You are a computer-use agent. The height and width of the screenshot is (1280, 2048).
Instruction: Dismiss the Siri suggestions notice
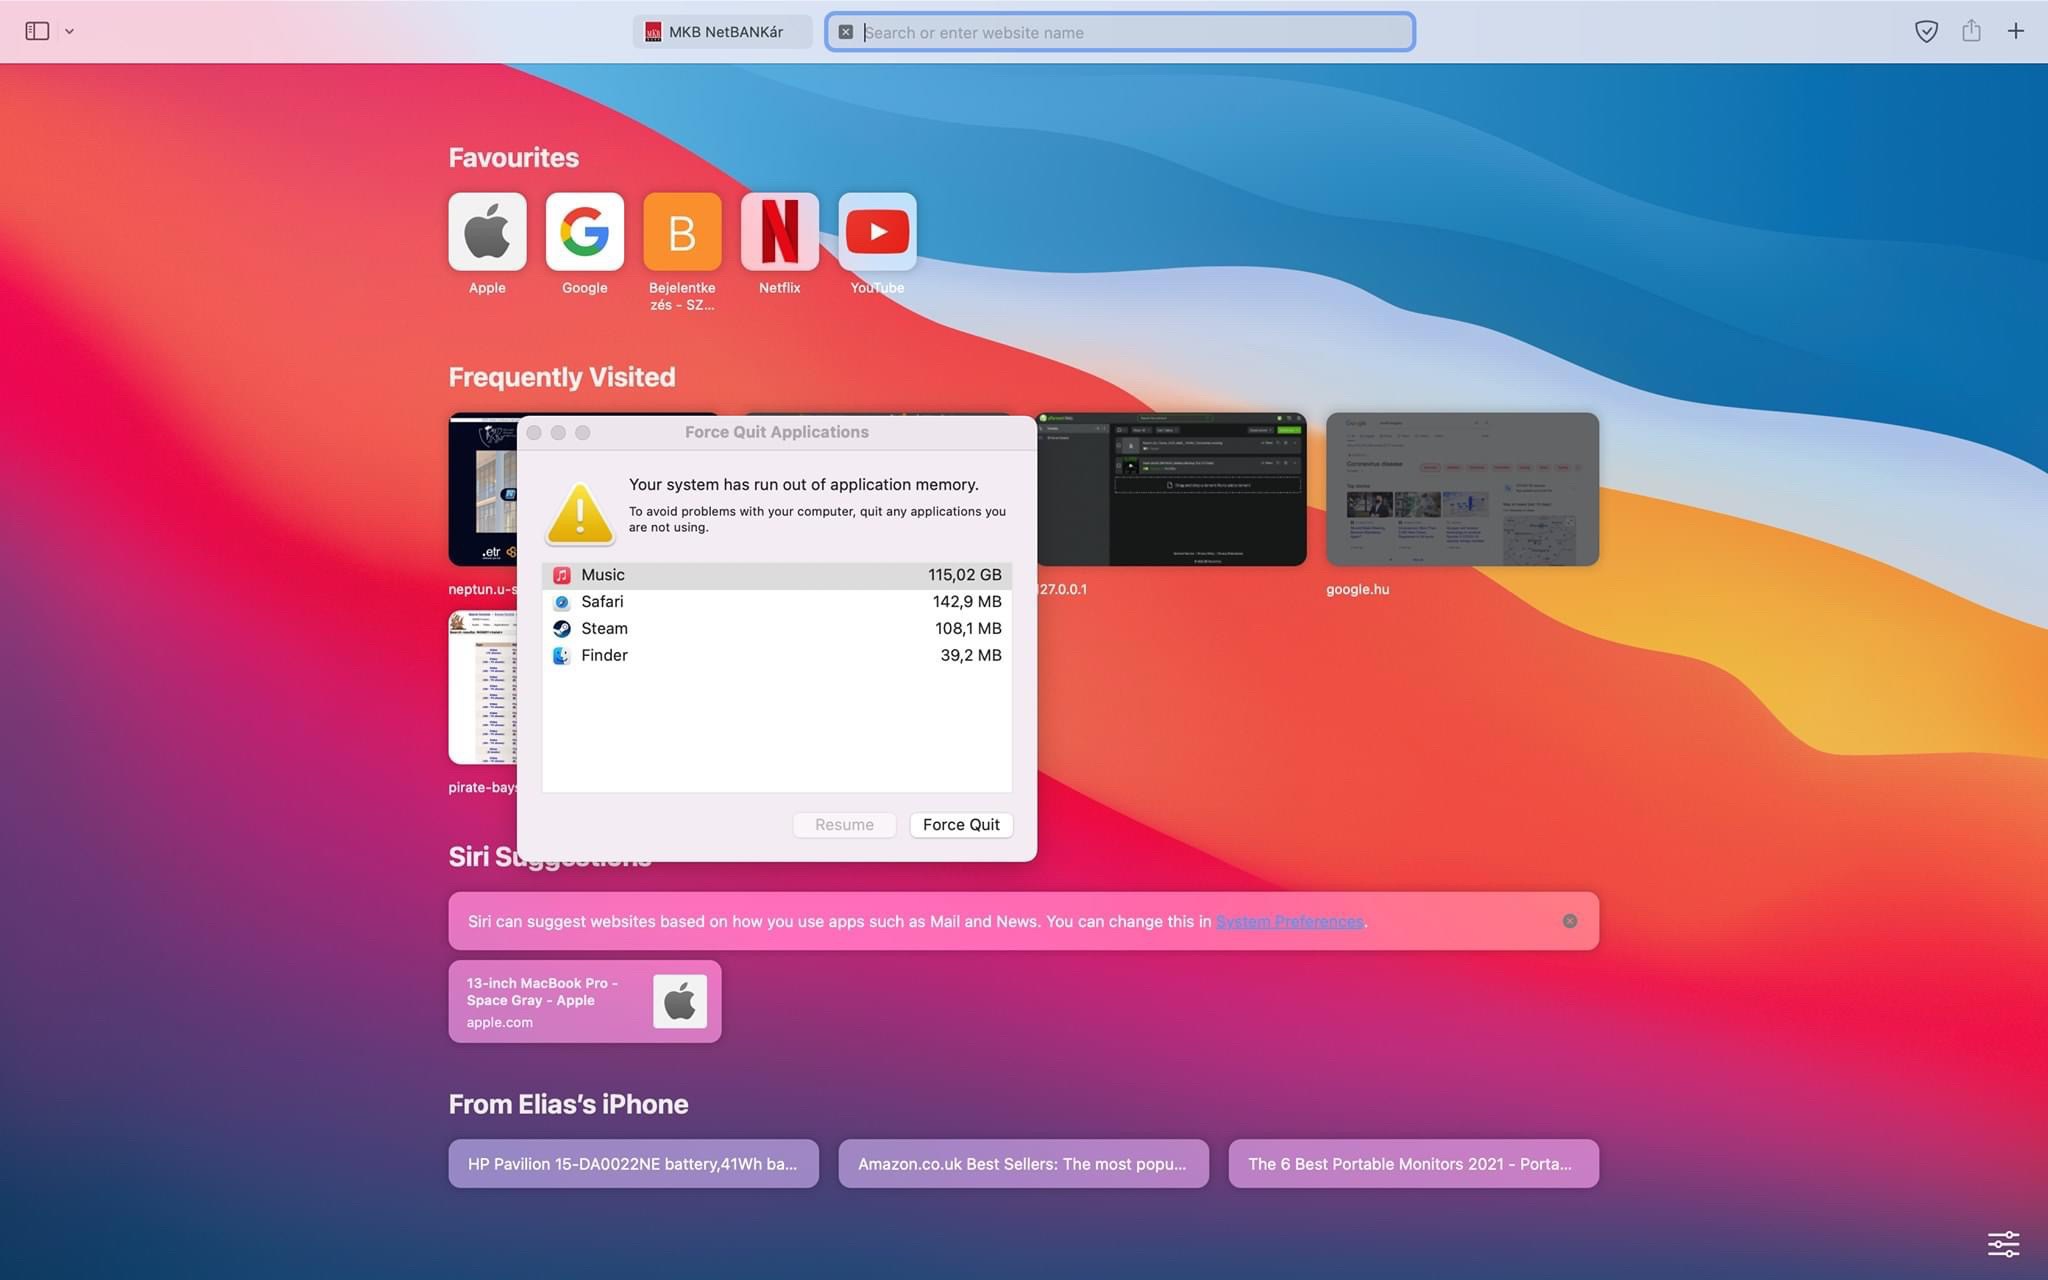pyautogui.click(x=1570, y=921)
